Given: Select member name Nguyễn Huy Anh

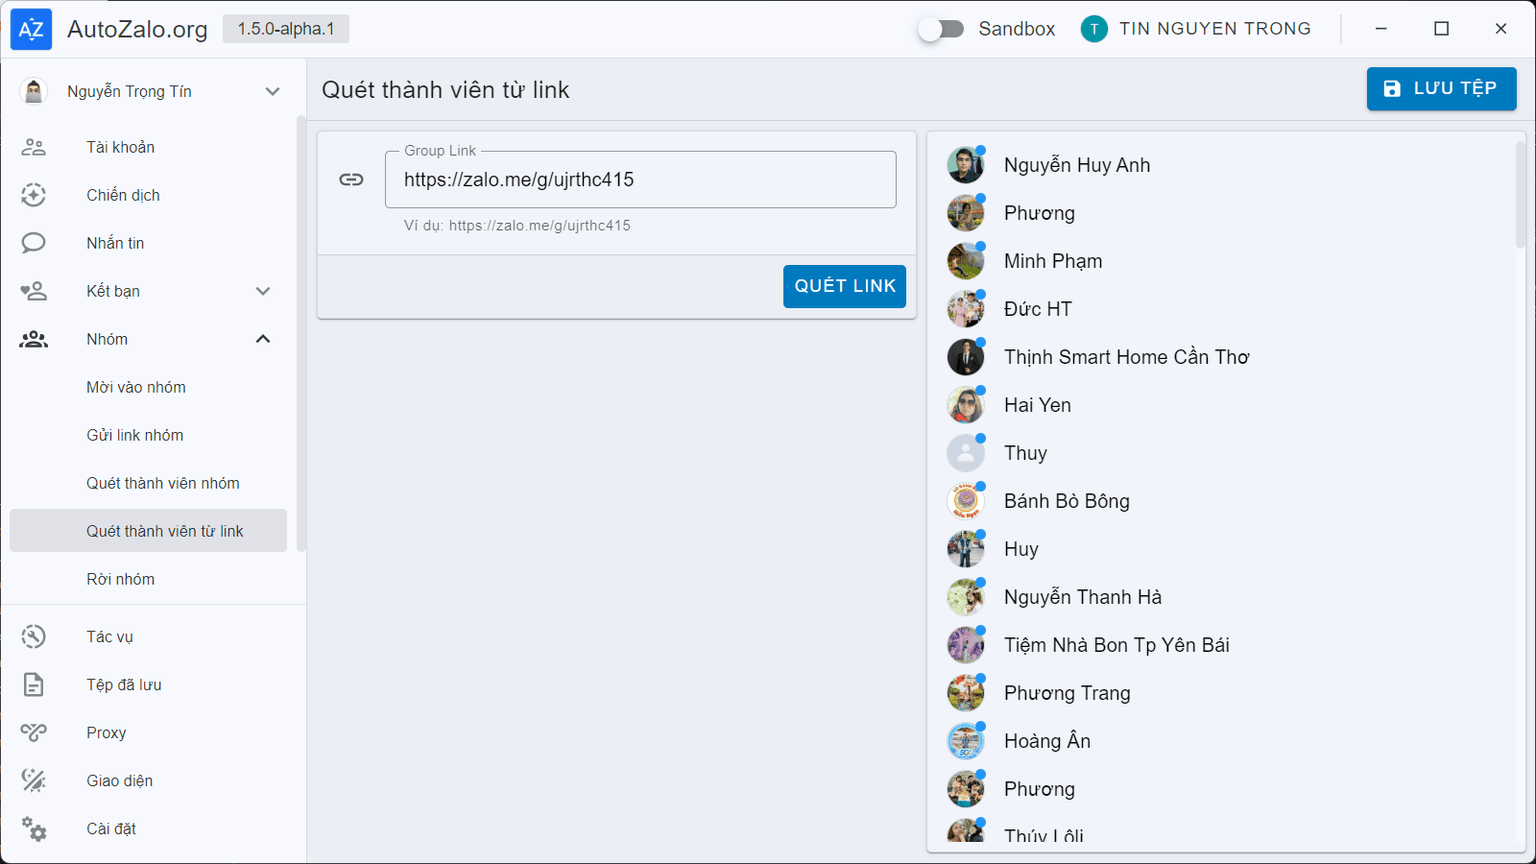Looking at the screenshot, I should [x=1077, y=165].
